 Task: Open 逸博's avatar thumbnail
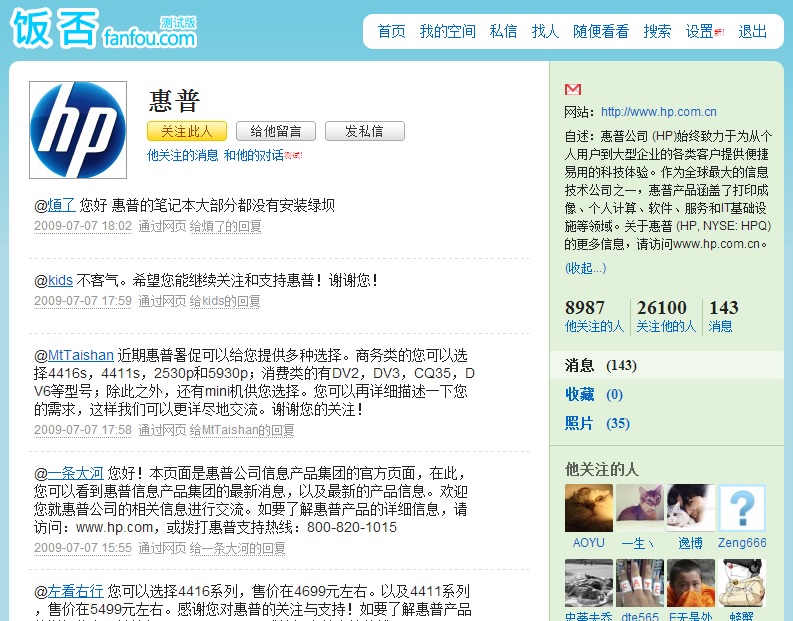click(x=691, y=508)
